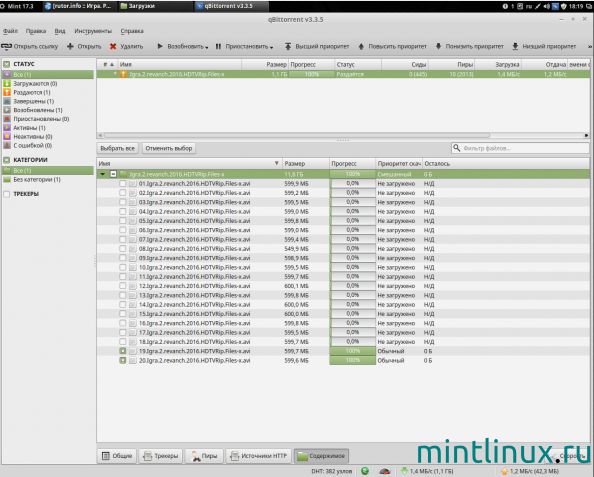Click the Increase priority (Повысить приоритет) icon
The height and width of the screenshot is (477, 594).
pos(361,46)
